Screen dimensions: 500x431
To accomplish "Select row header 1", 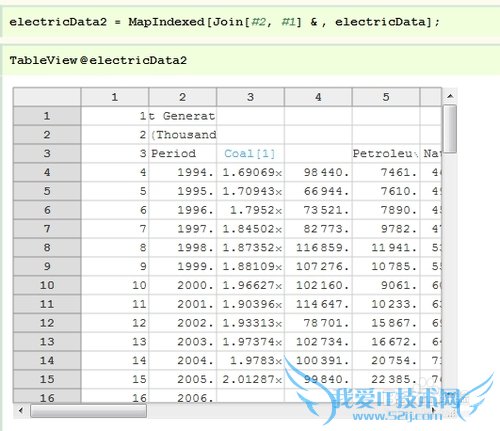I will [x=47, y=116].
